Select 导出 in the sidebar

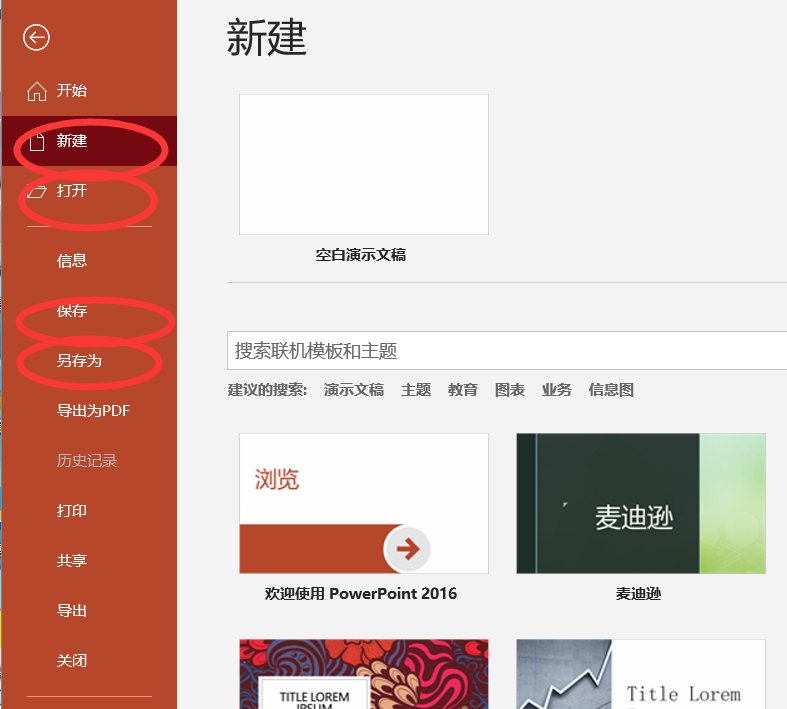(89, 611)
